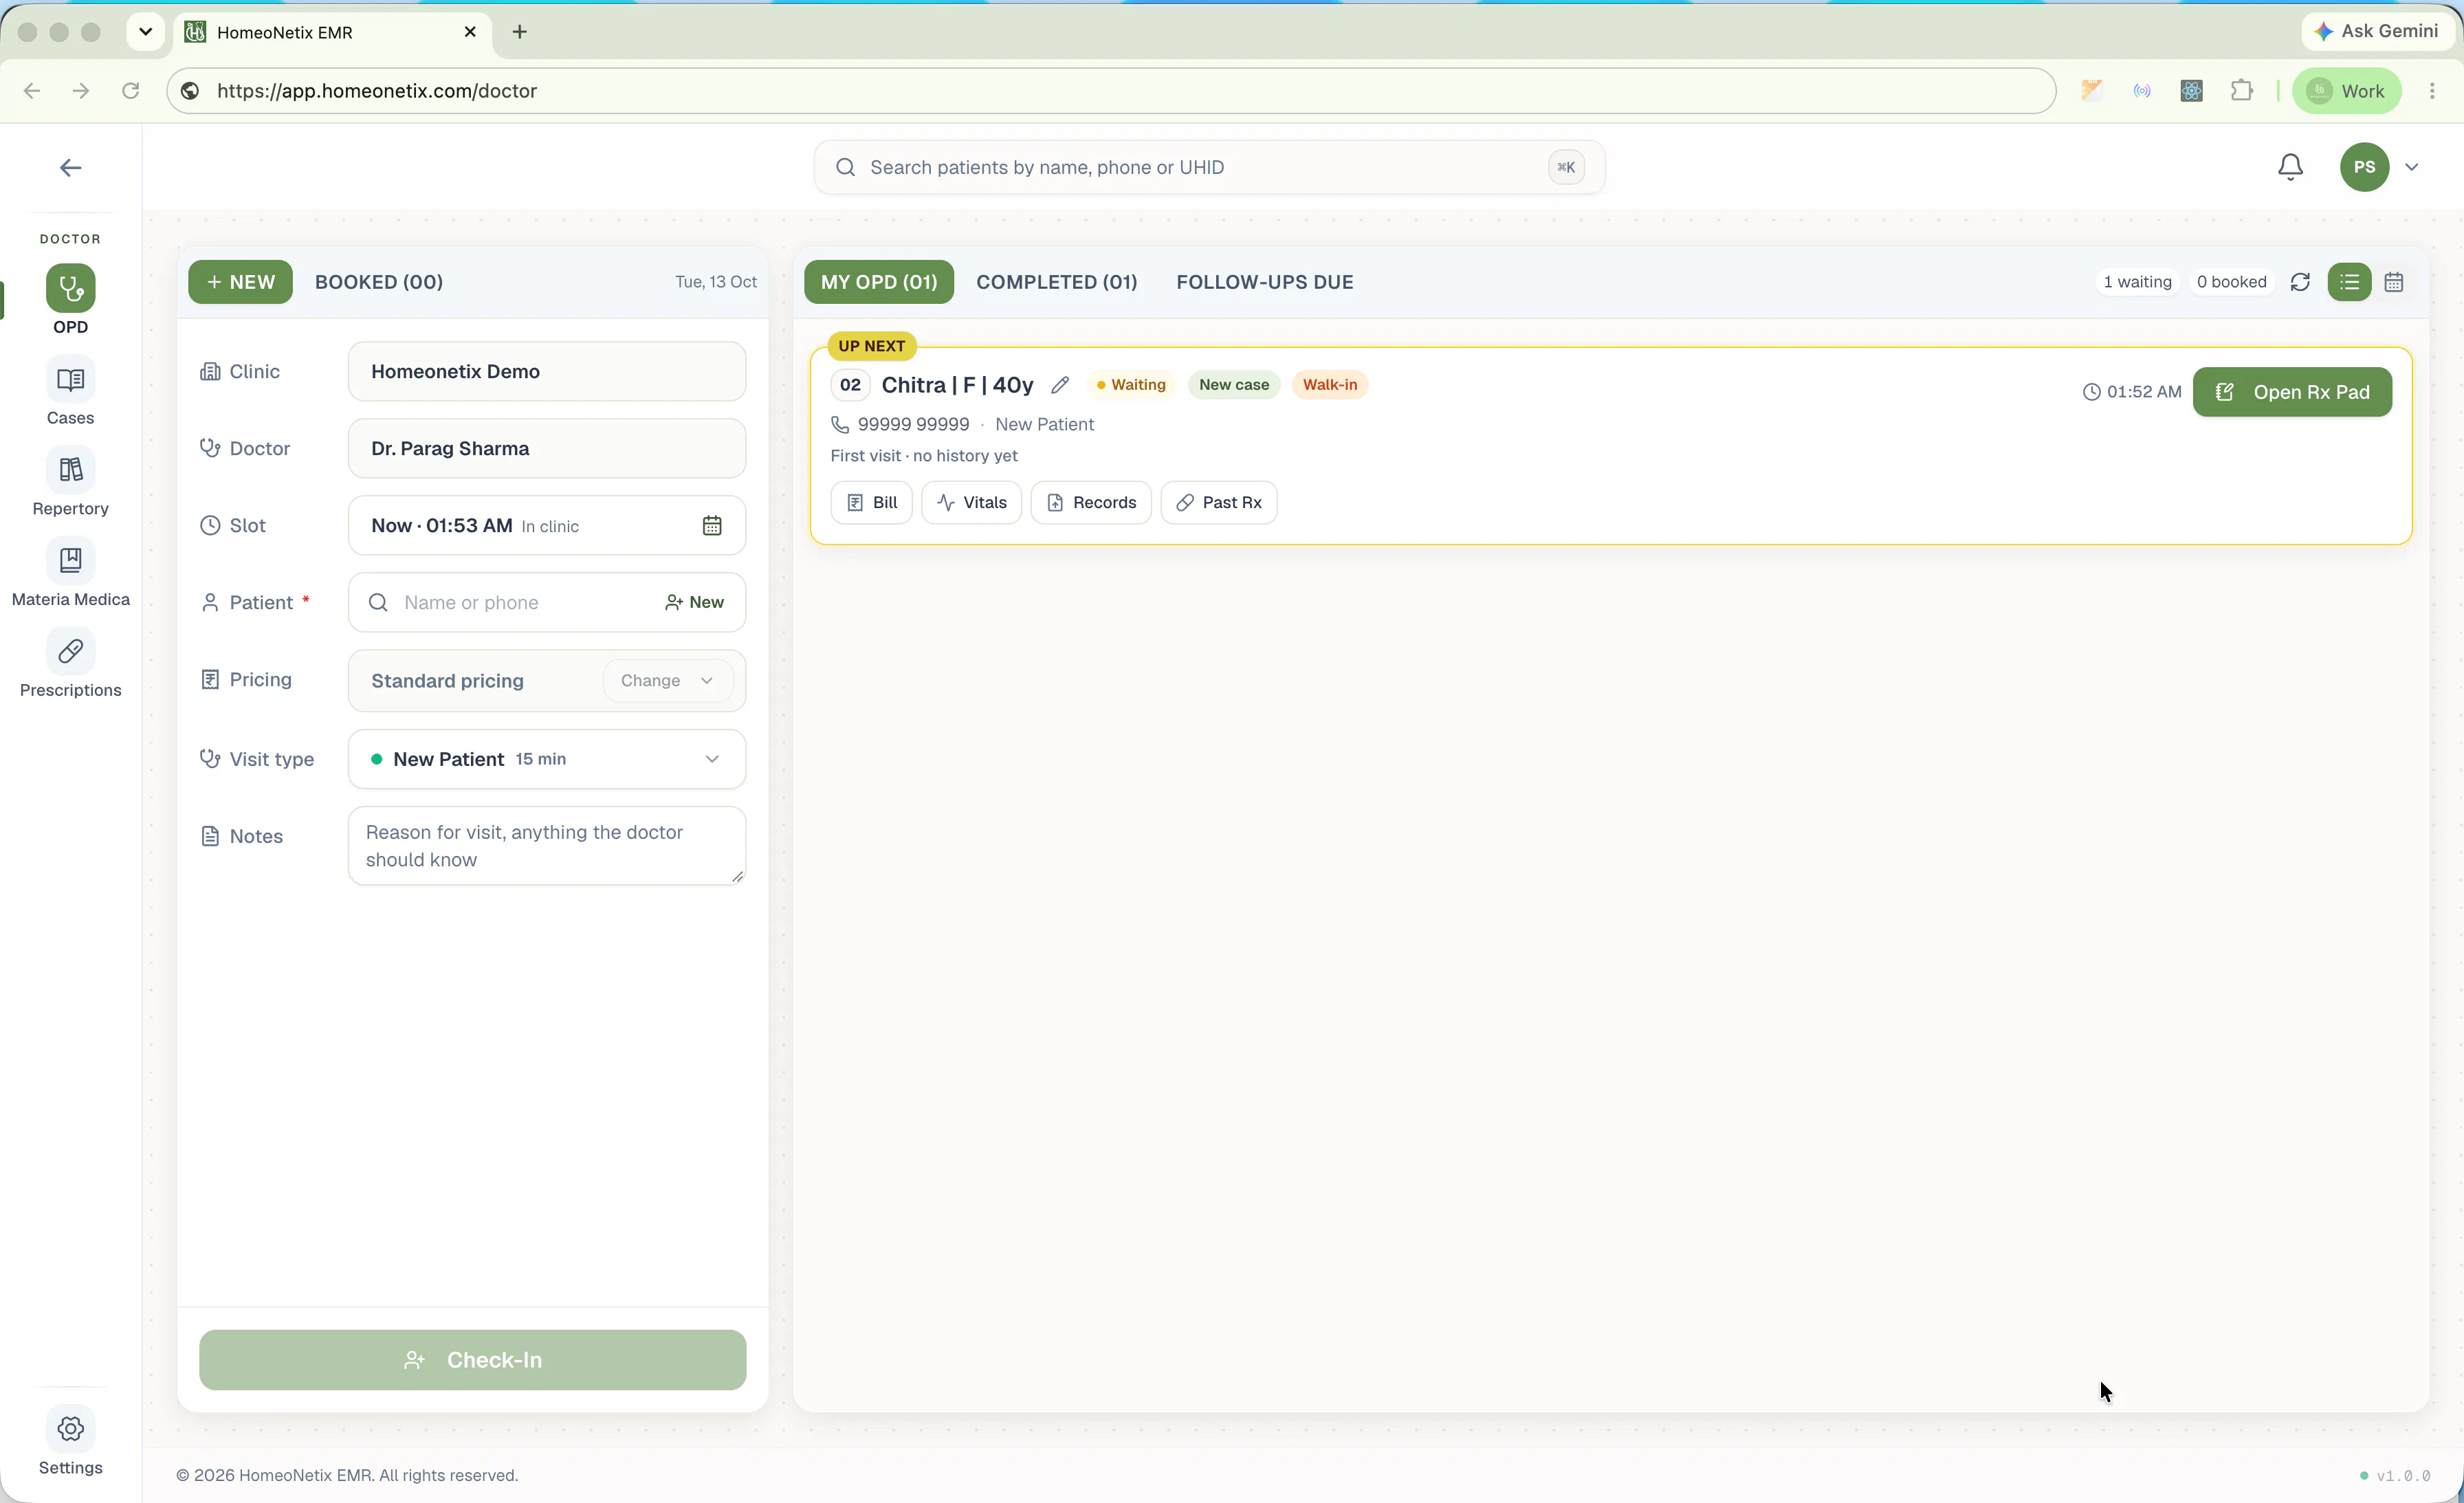The width and height of the screenshot is (2464, 1503).
Task: Open the Repertory sidebar icon
Action: [x=70, y=470]
